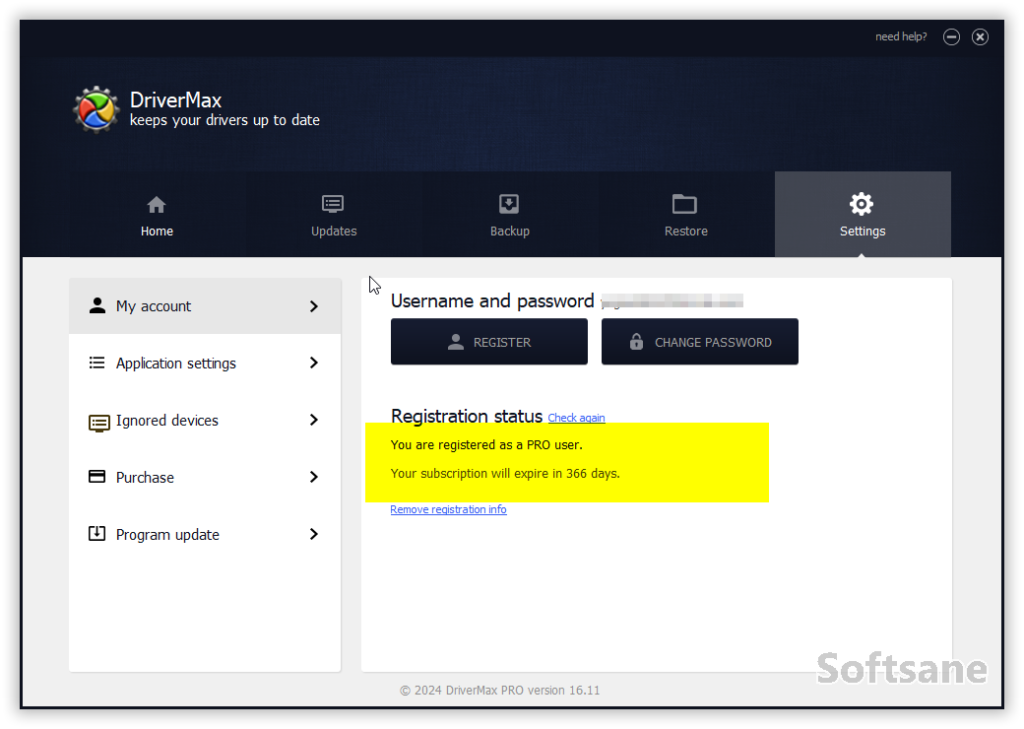This screenshot has height=729, width=1024.
Task: Click the Purchase credit card icon
Action: [x=97, y=476]
